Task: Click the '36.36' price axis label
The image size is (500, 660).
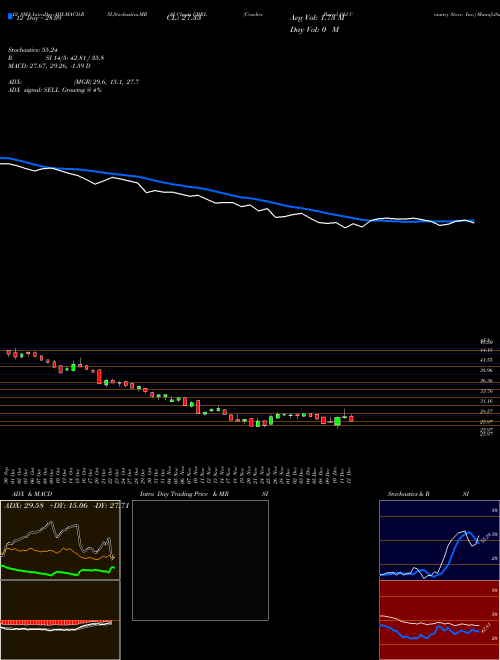Action: (x=487, y=381)
